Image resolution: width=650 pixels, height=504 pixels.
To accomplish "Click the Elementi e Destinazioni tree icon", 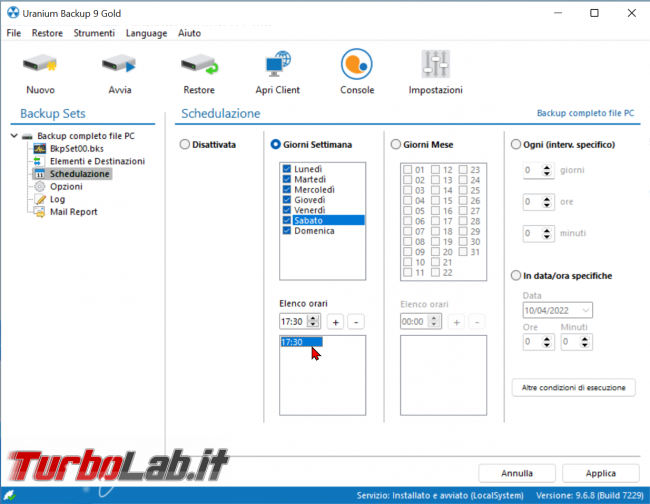I will 38,161.
